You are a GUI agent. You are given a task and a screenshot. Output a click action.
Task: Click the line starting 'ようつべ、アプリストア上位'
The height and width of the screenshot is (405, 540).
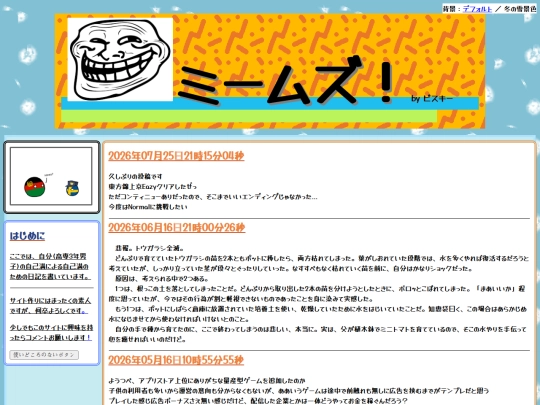[x=207, y=381]
